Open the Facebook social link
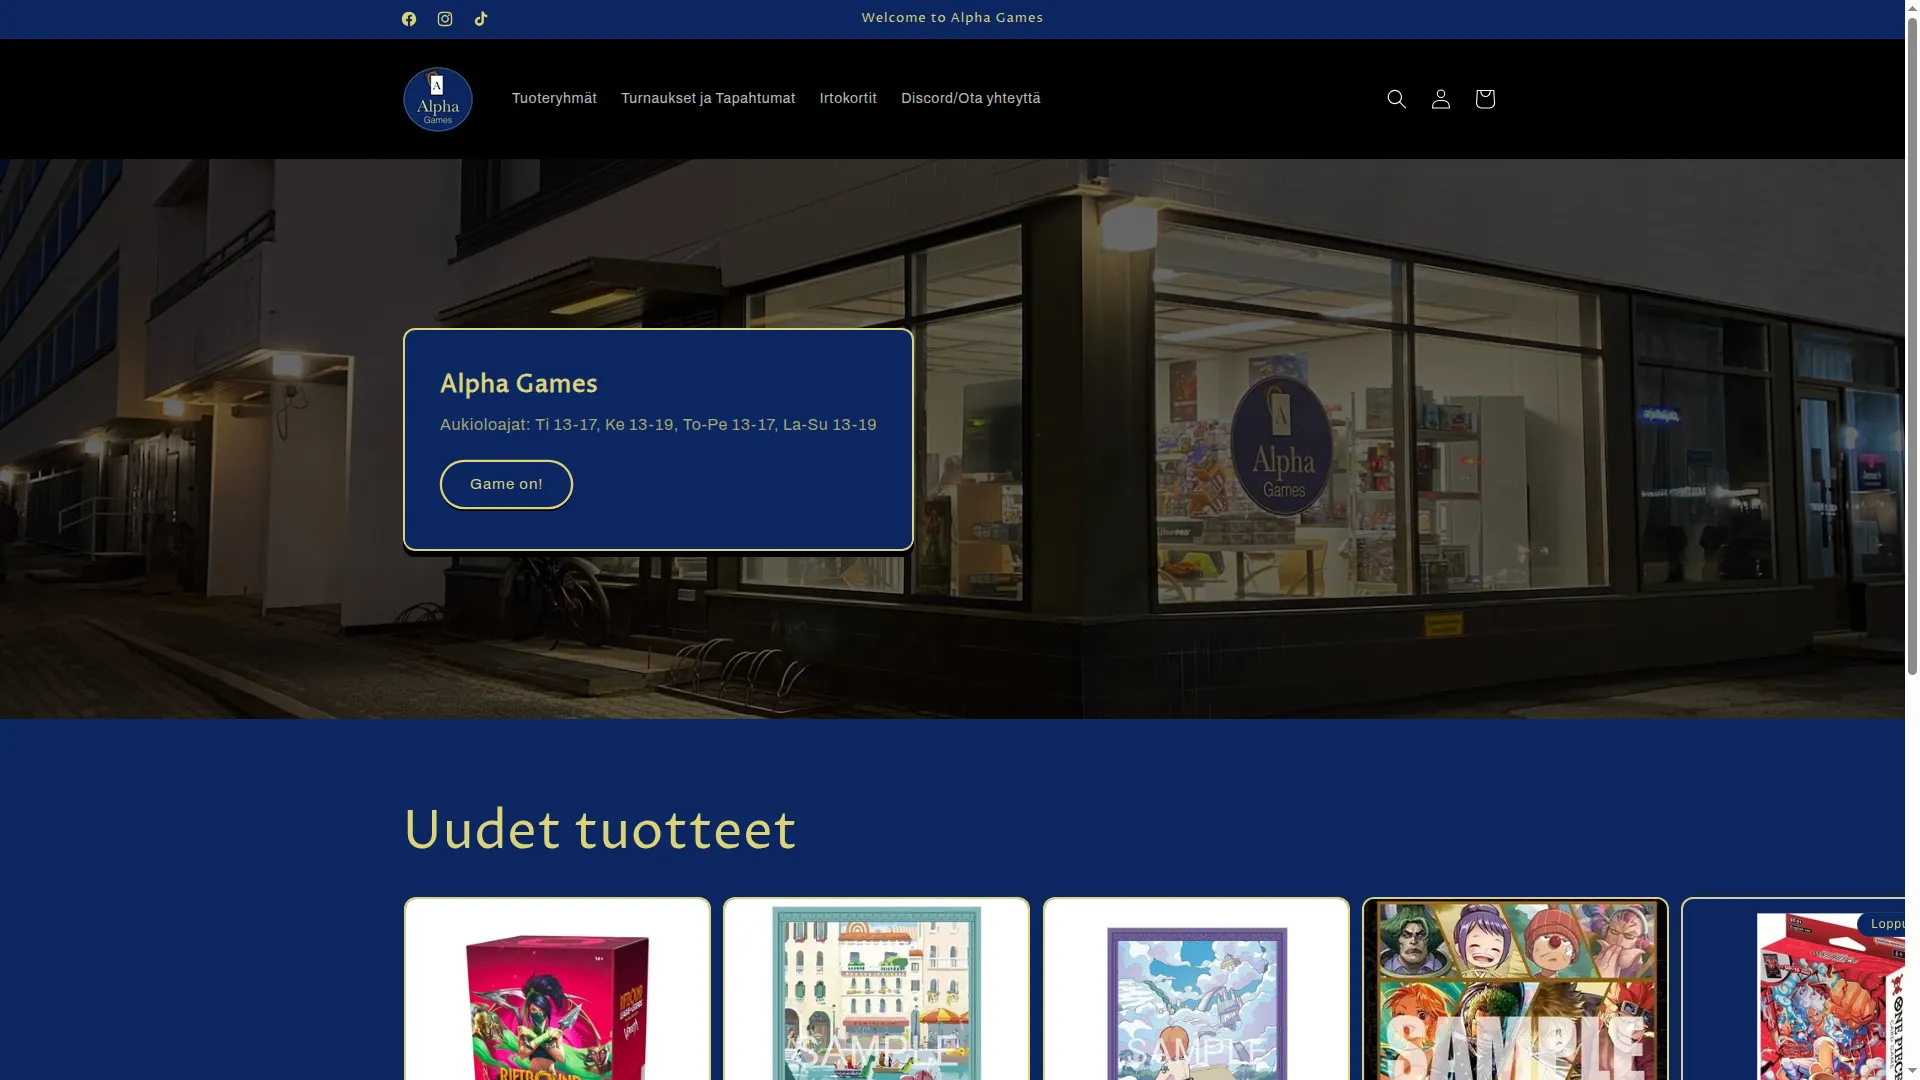Viewport: 1920px width, 1080px height. [x=409, y=19]
